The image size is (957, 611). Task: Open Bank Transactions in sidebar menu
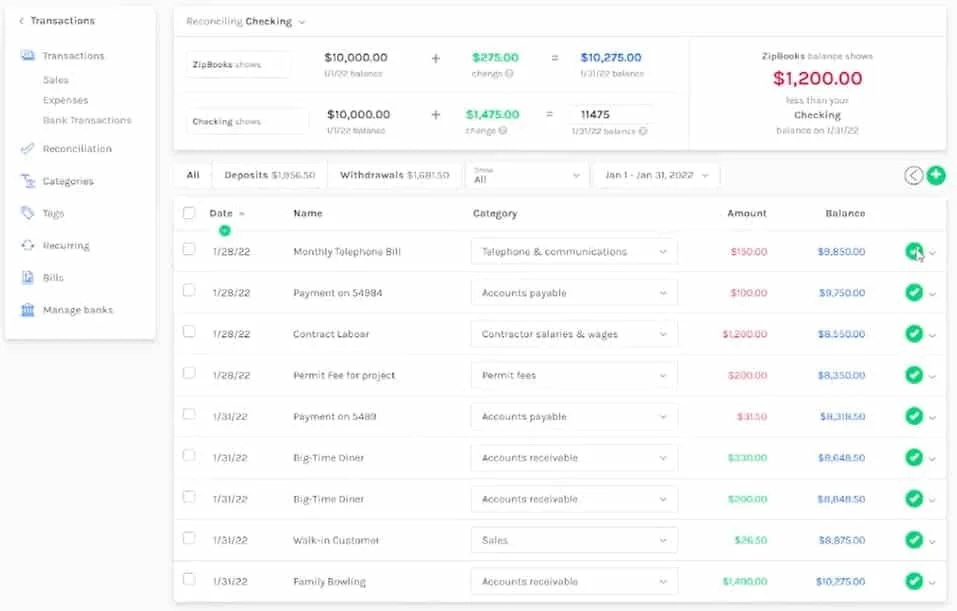click(x=87, y=120)
